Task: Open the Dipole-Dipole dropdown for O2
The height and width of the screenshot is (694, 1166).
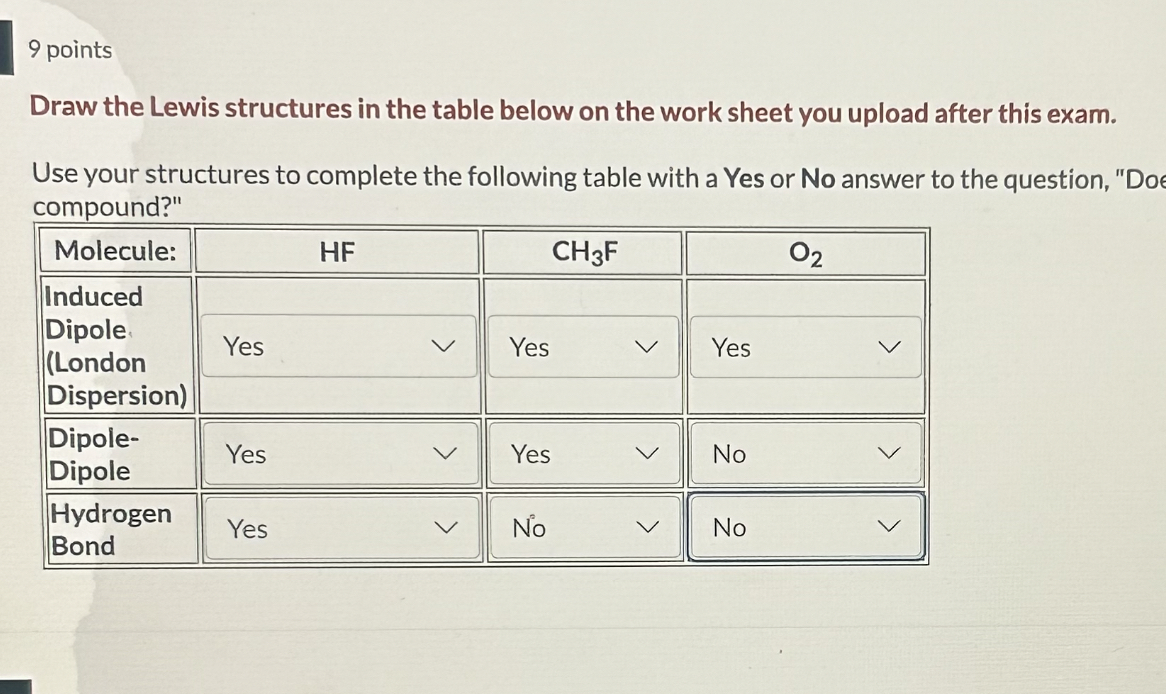Action: point(803,453)
